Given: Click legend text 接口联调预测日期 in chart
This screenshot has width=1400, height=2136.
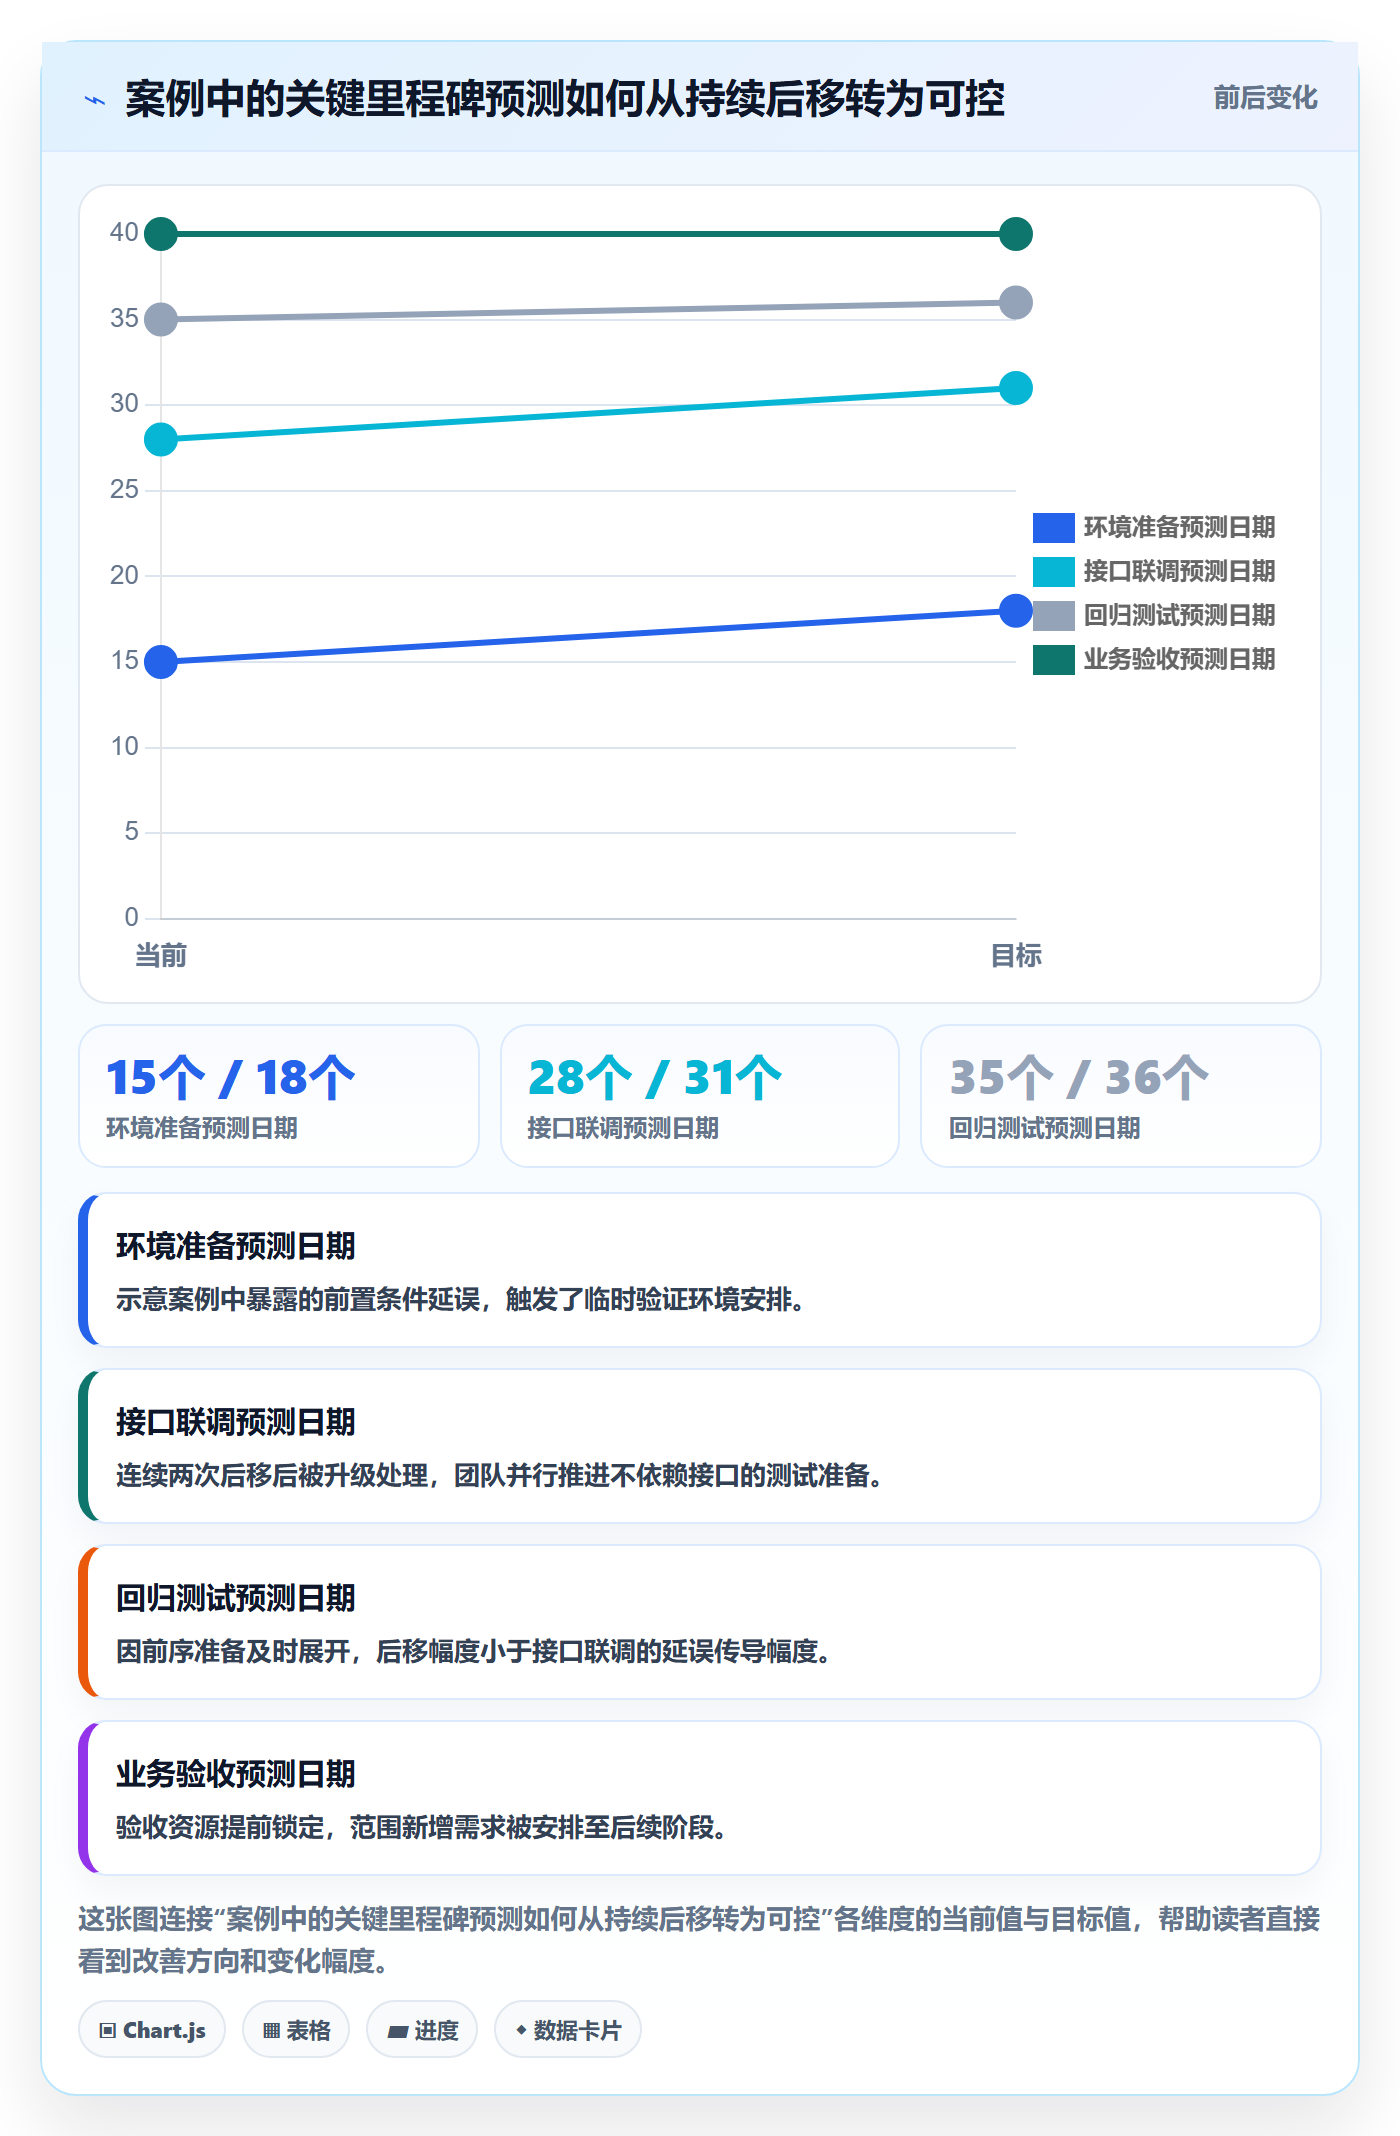Looking at the screenshot, I should pyautogui.click(x=1179, y=571).
